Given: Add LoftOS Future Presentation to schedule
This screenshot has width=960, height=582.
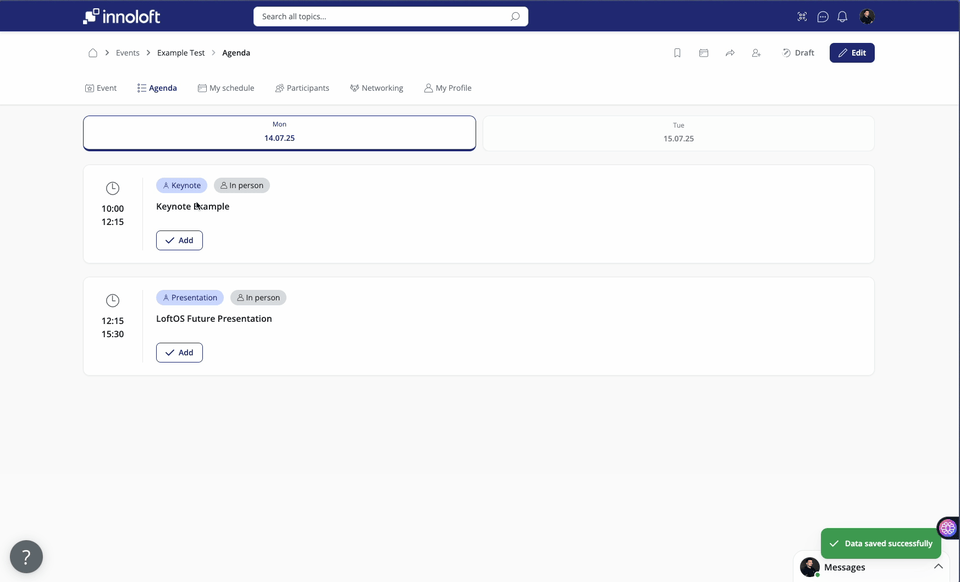Looking at the screenshot, I should [x=179, y=352].
